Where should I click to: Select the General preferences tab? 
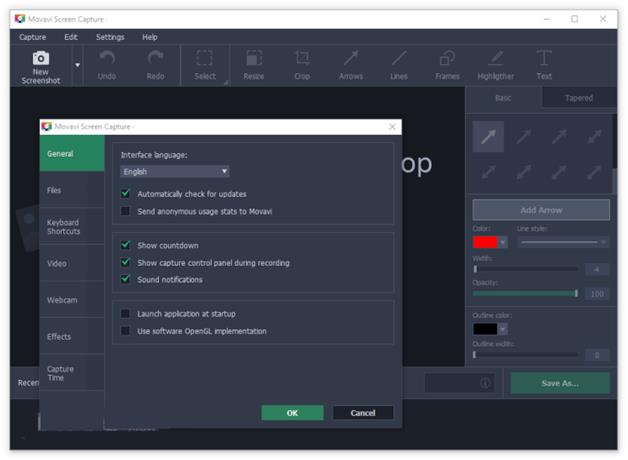(x=72, y=154)
